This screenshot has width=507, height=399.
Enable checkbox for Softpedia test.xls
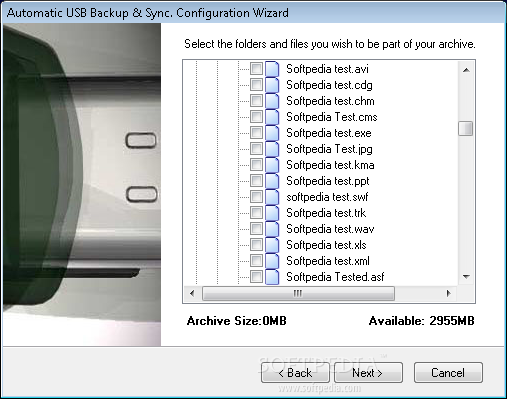coord(256,245)
